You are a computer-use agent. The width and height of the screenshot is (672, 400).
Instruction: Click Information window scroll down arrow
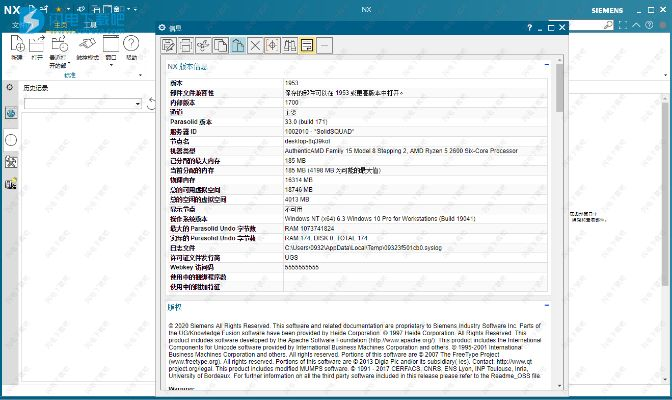(x=559, y=386)
